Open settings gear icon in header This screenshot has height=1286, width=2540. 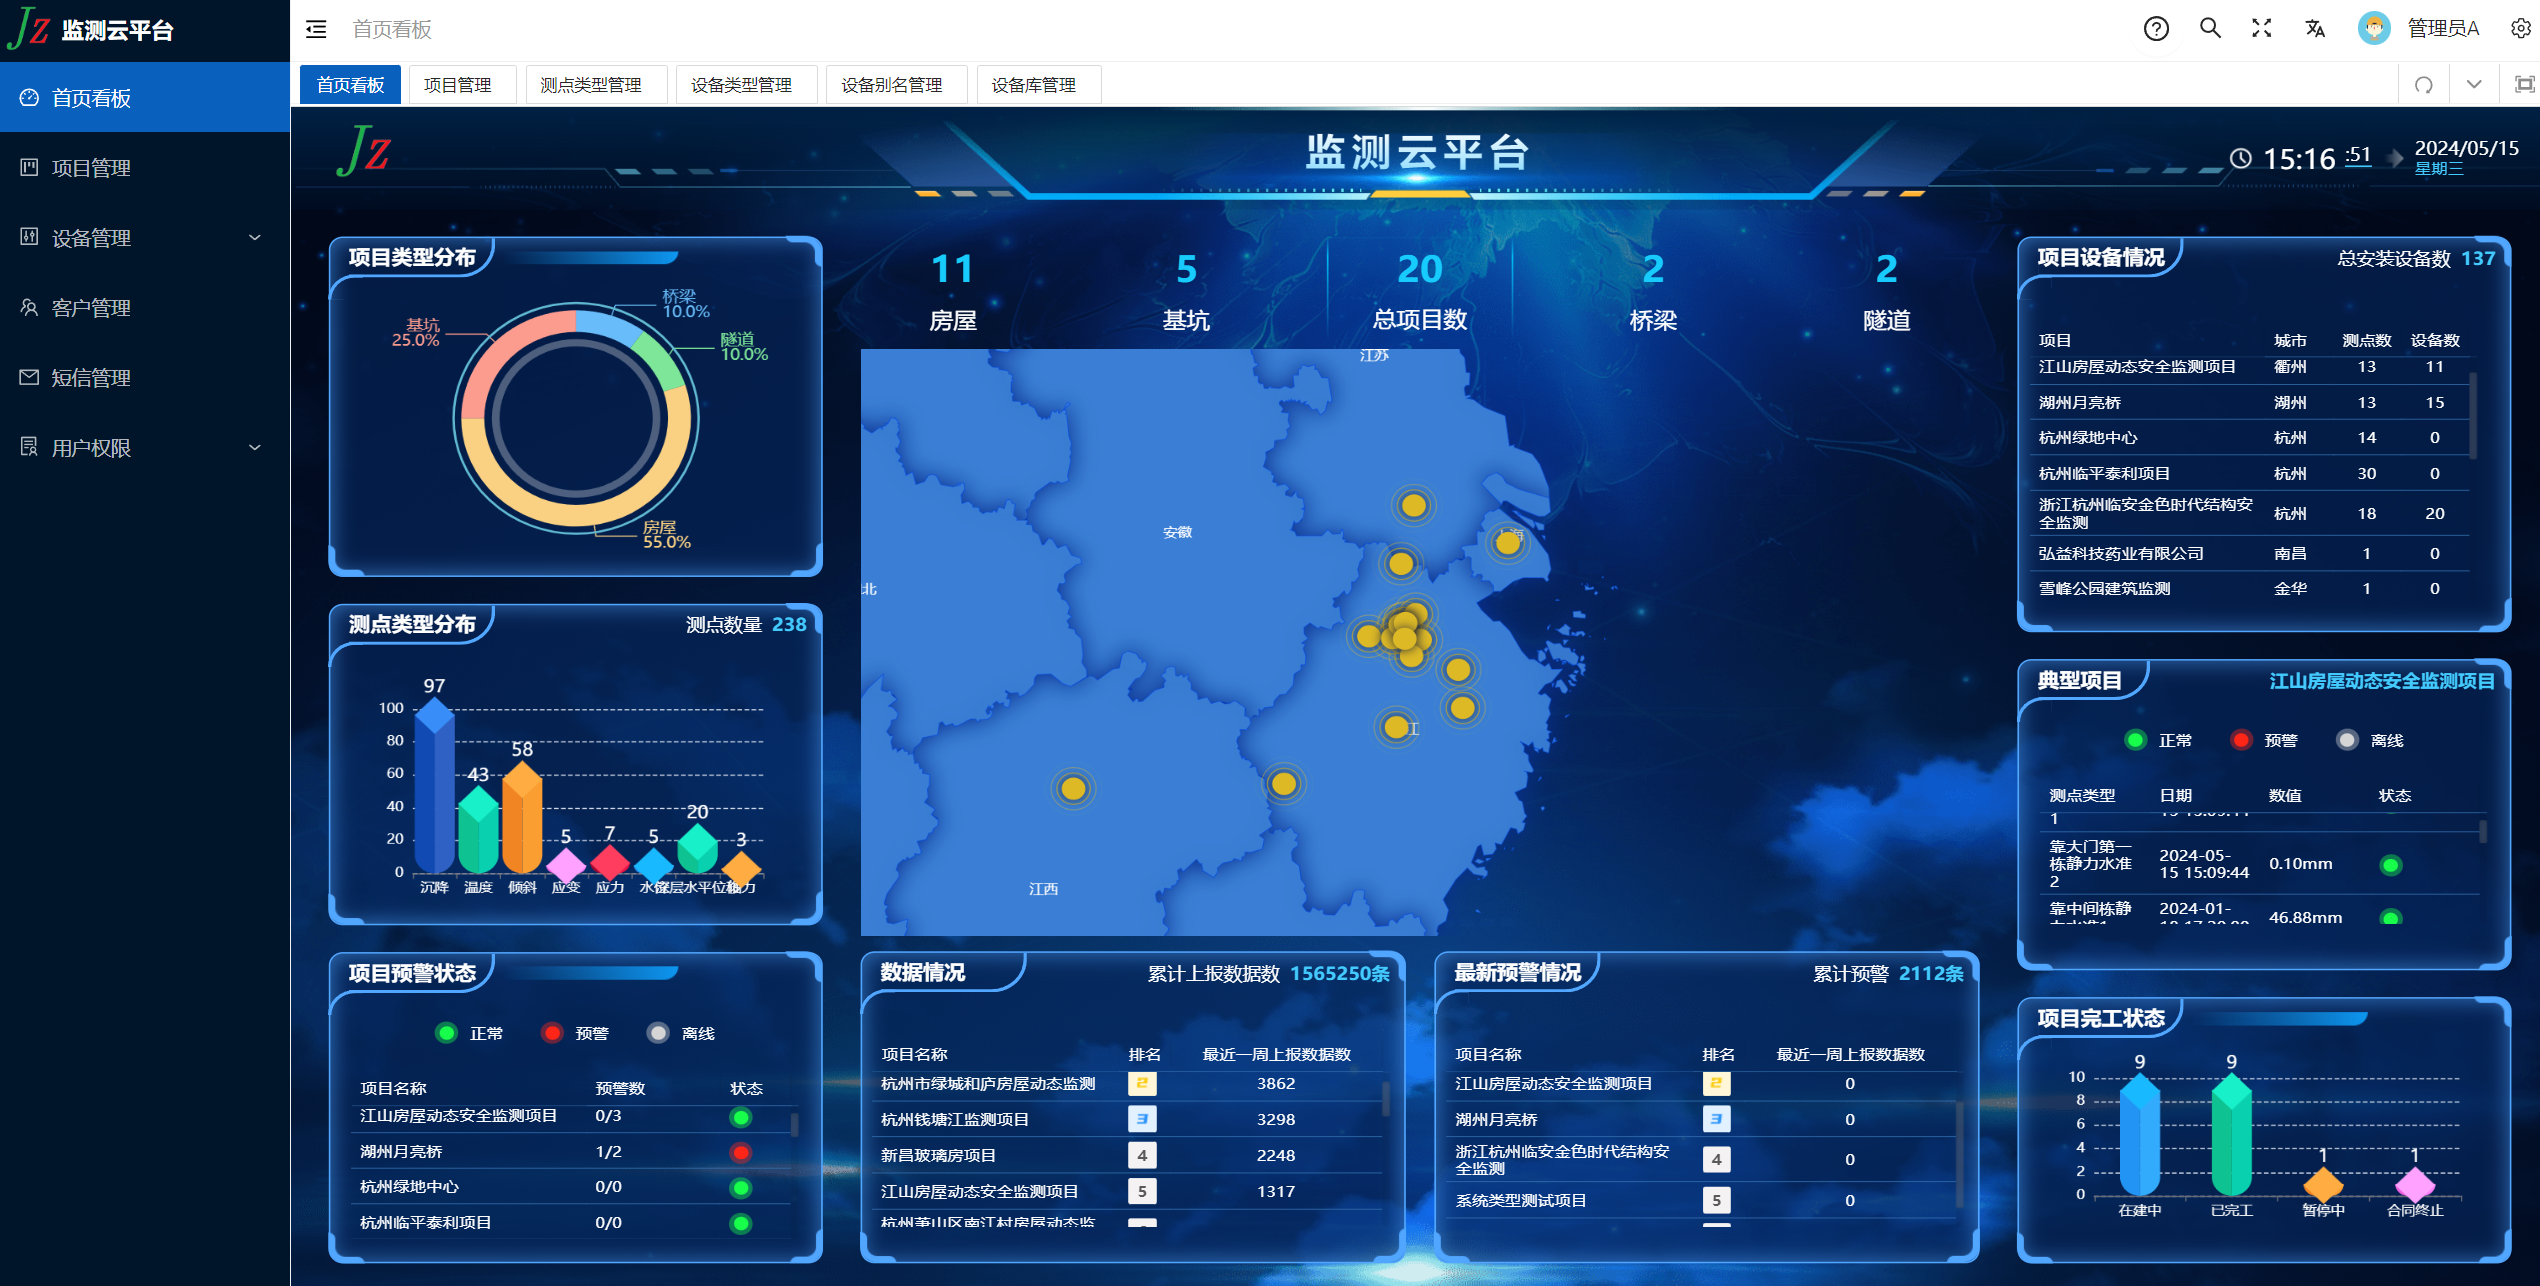tap(2520, 29)
